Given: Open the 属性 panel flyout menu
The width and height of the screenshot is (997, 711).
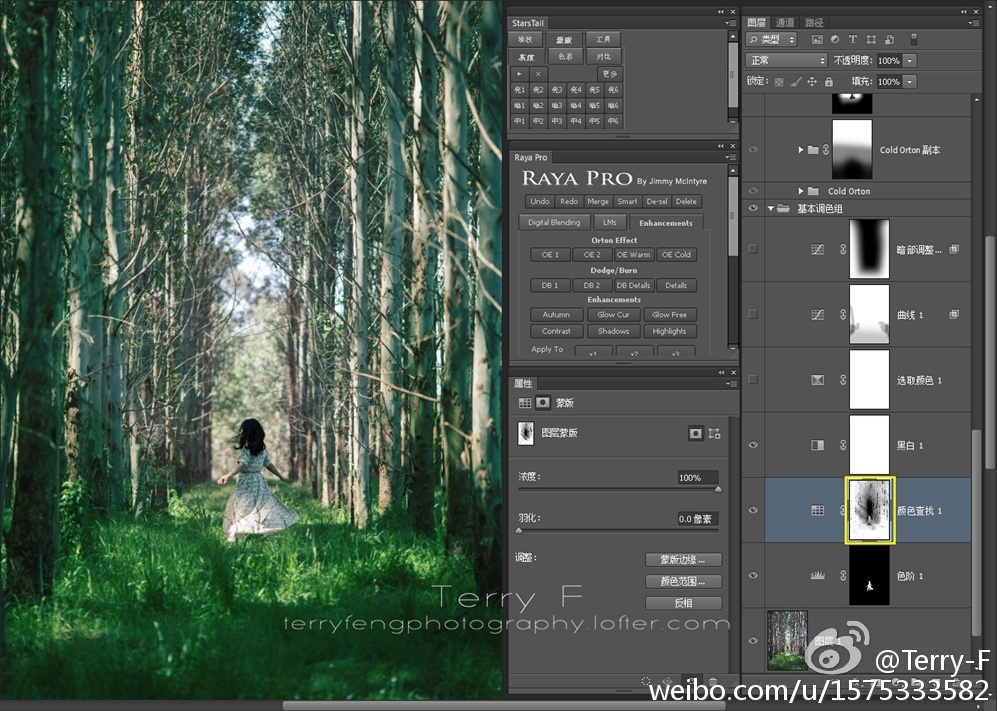Looking at the screenshot, I should tap(729, 383).
